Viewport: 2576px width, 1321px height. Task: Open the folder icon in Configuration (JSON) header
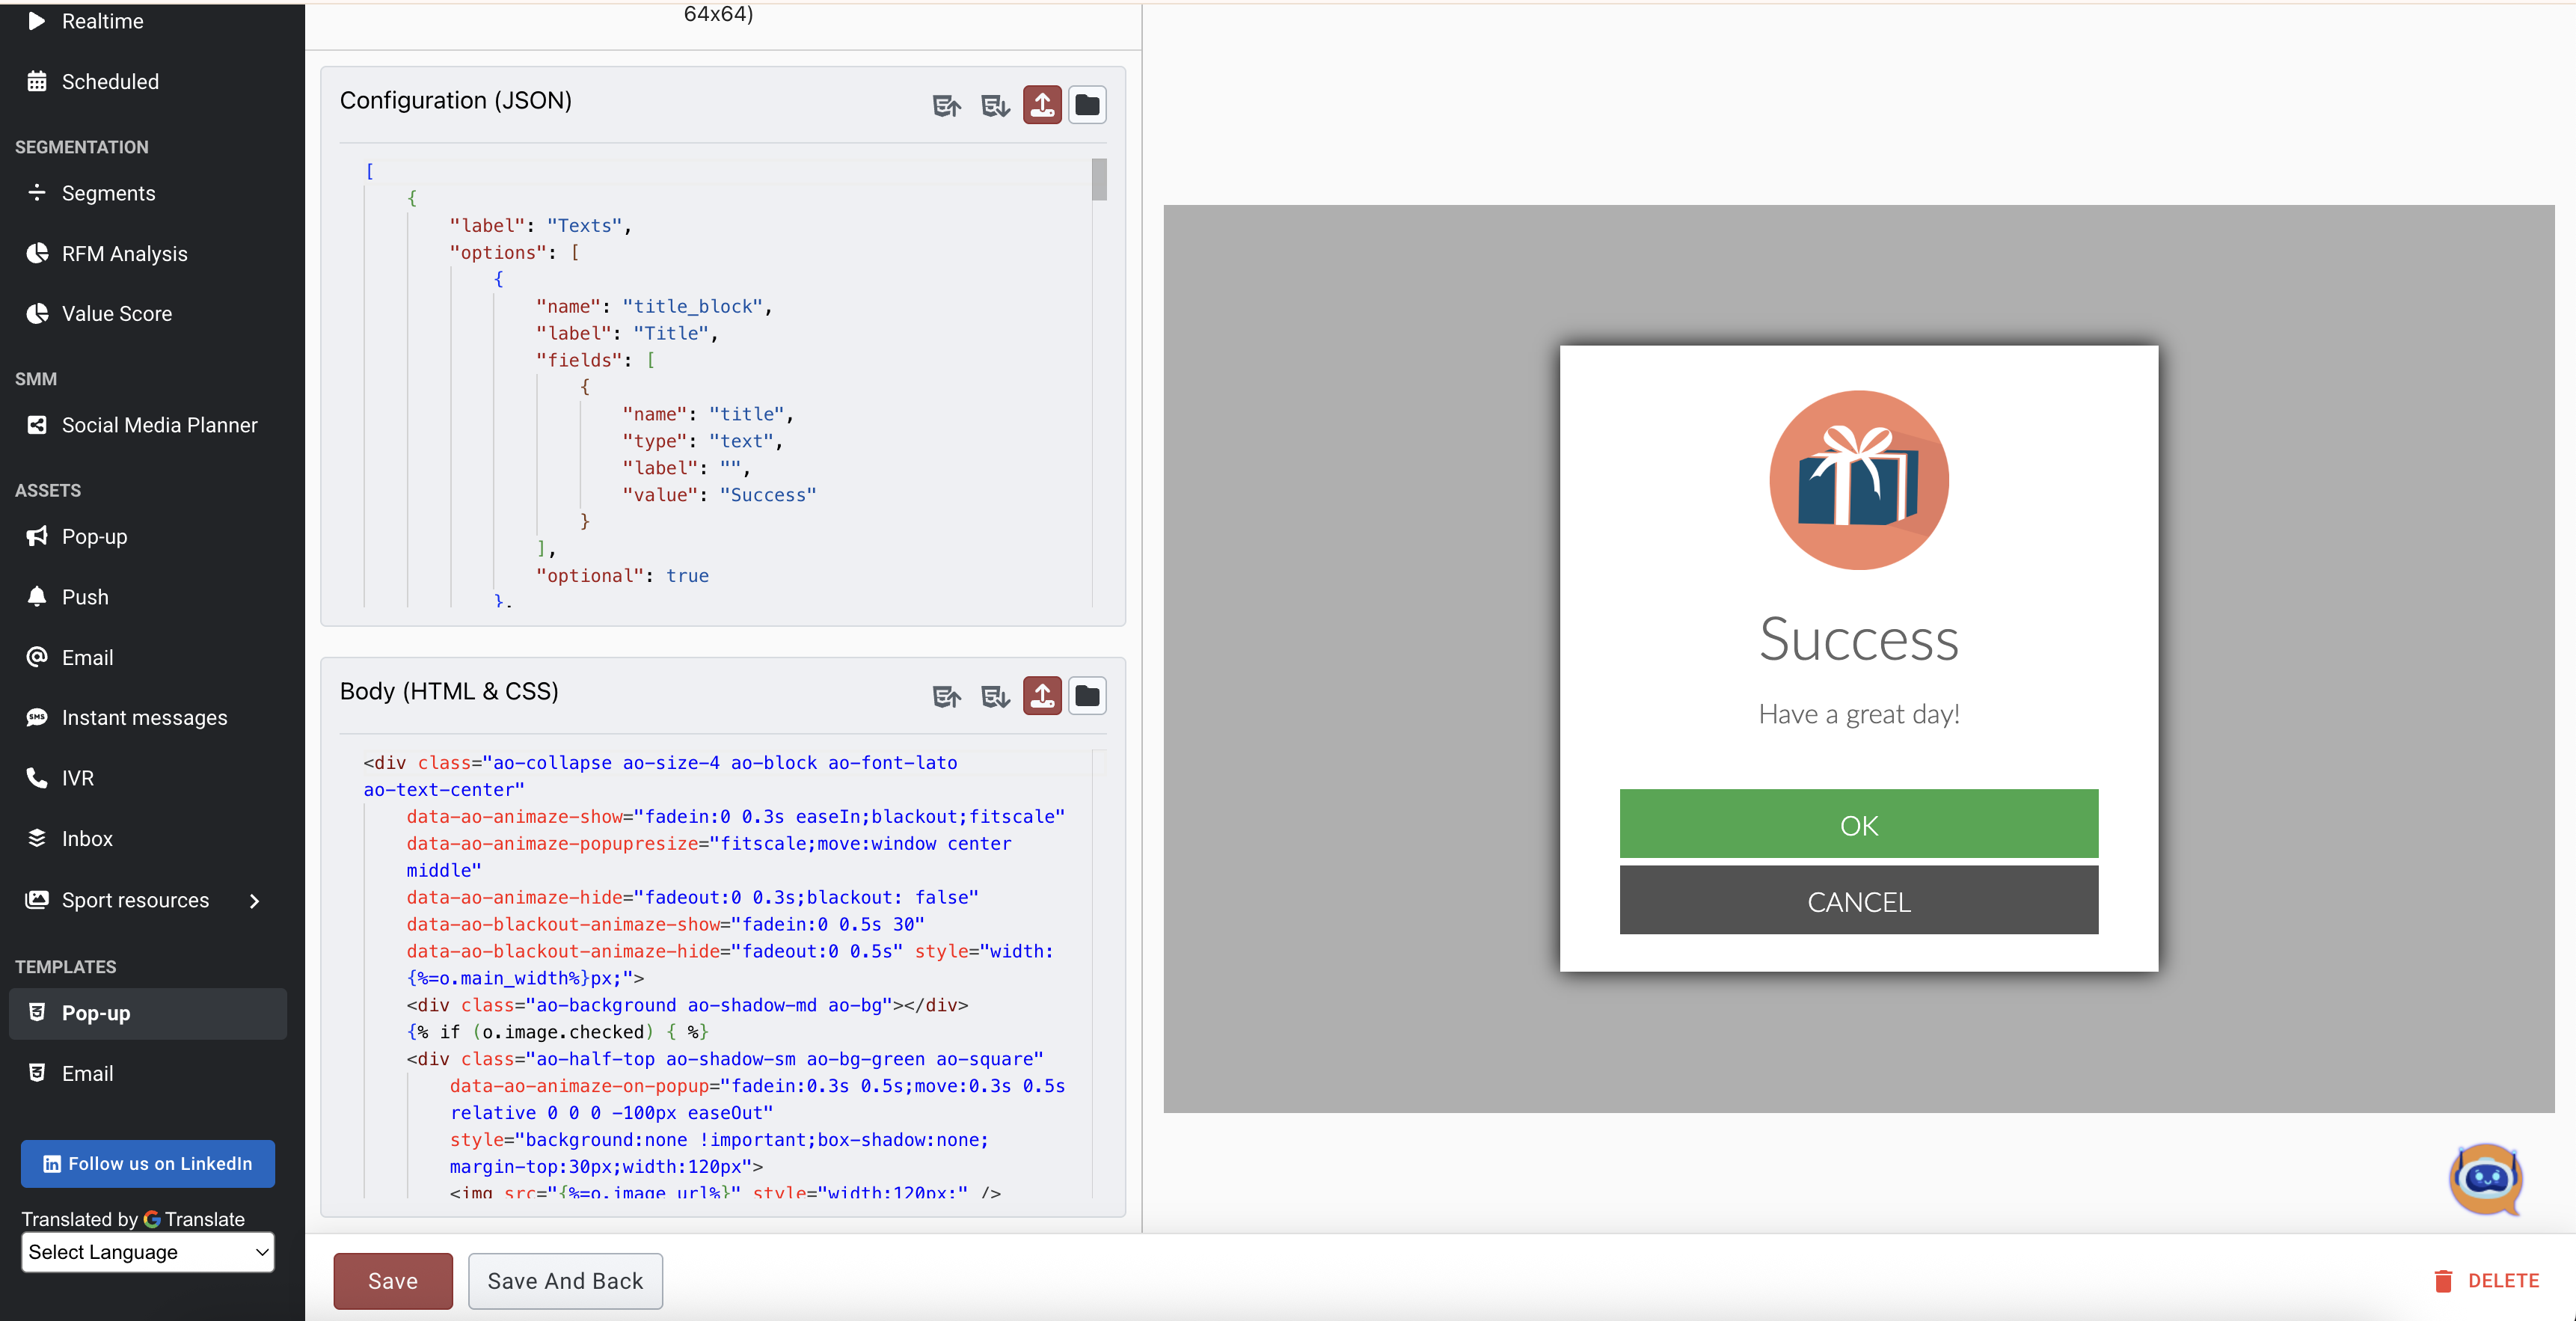pos(1087,105)
